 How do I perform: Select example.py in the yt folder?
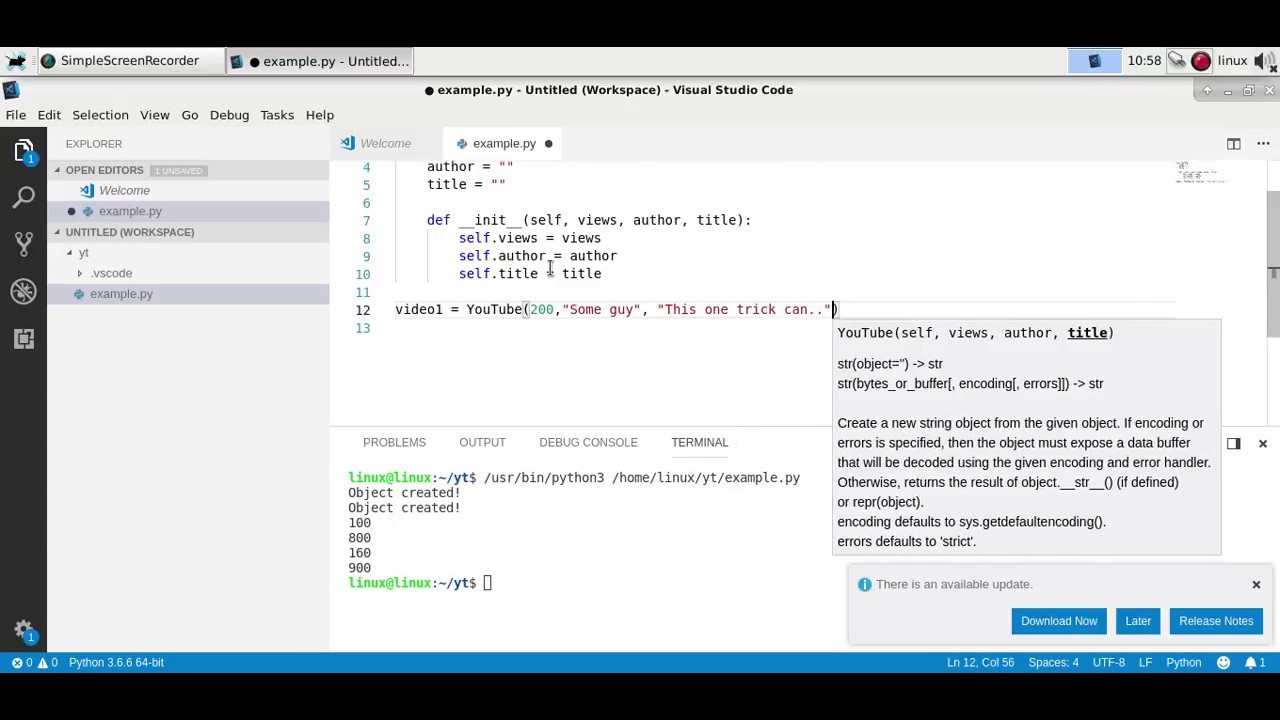tap(188, 294)
